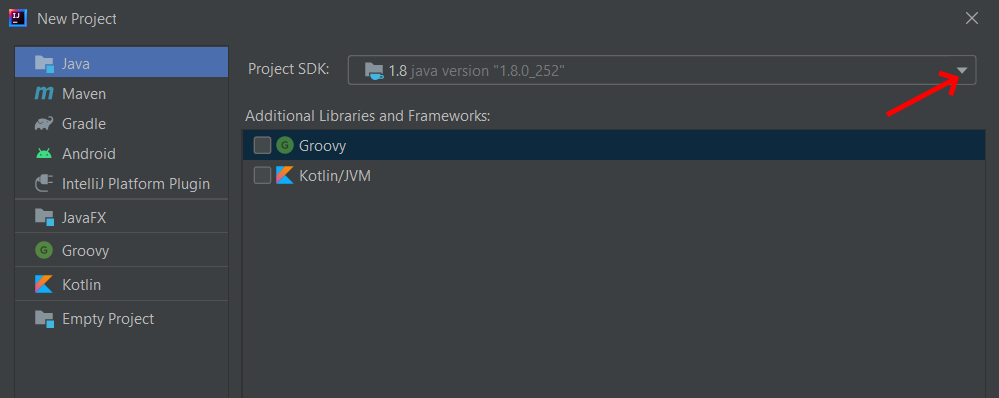Enable the Groovy library checkbox
The width and height of the screenshot is (999, 398).
click(x=262, y=146)
